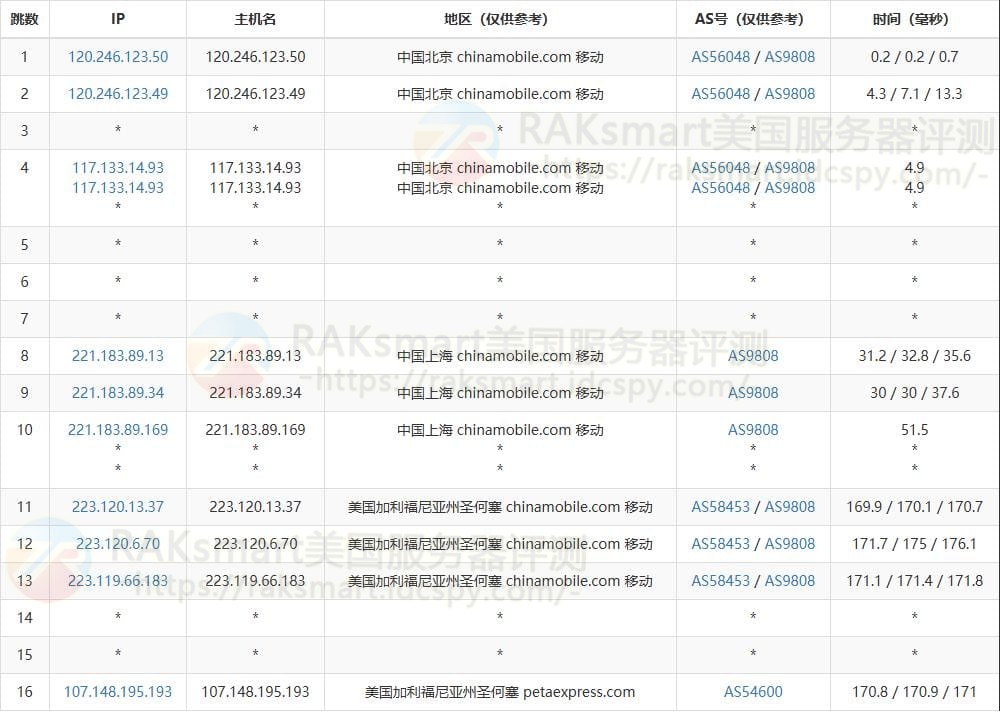Open IP link 223.120.13.37 in hop 11
Image resolution: width=1000 pixels, height=713 pixels.
pyautogui.click(x=118, y=507)
